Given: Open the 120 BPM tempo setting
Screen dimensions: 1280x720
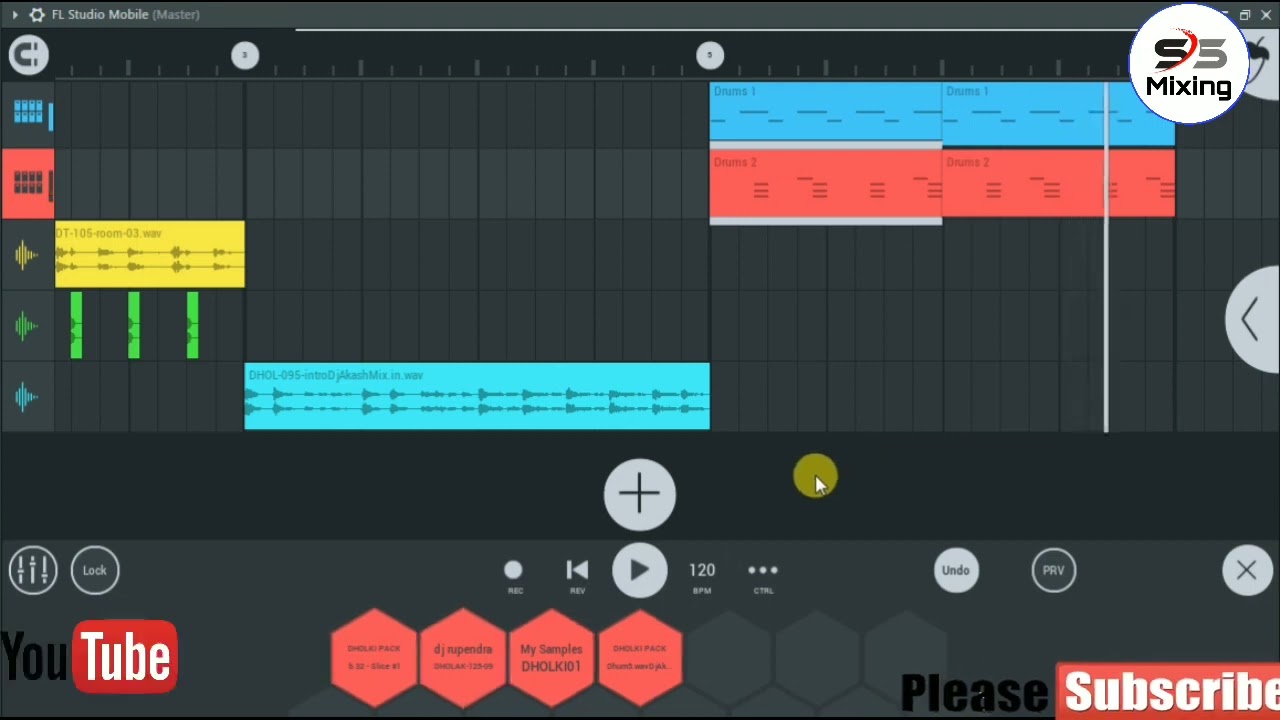Looking at the screenshot, I should (x=702, y=575).
